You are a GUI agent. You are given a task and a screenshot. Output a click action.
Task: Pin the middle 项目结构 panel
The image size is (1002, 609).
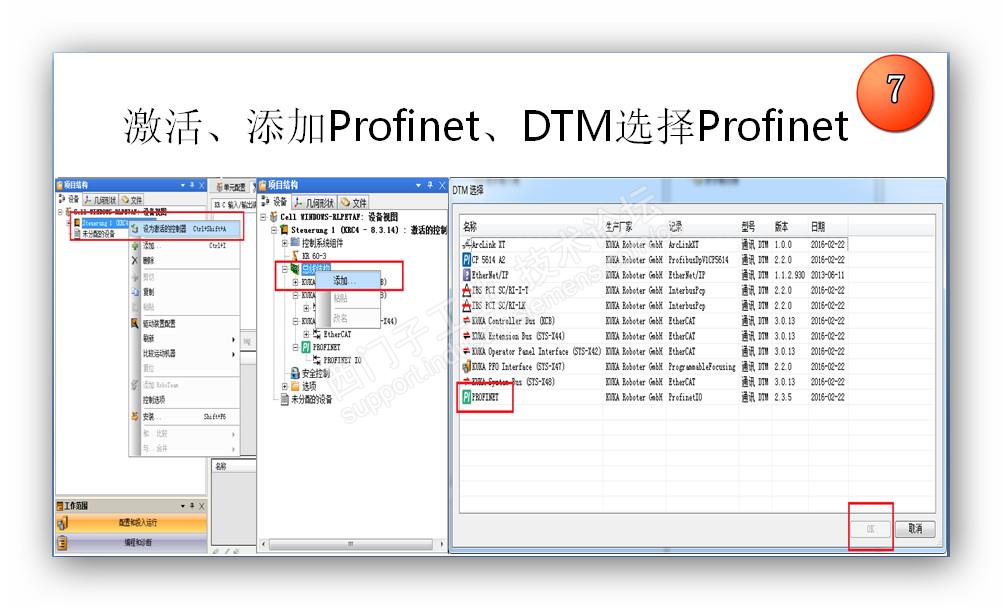point(430,185)
